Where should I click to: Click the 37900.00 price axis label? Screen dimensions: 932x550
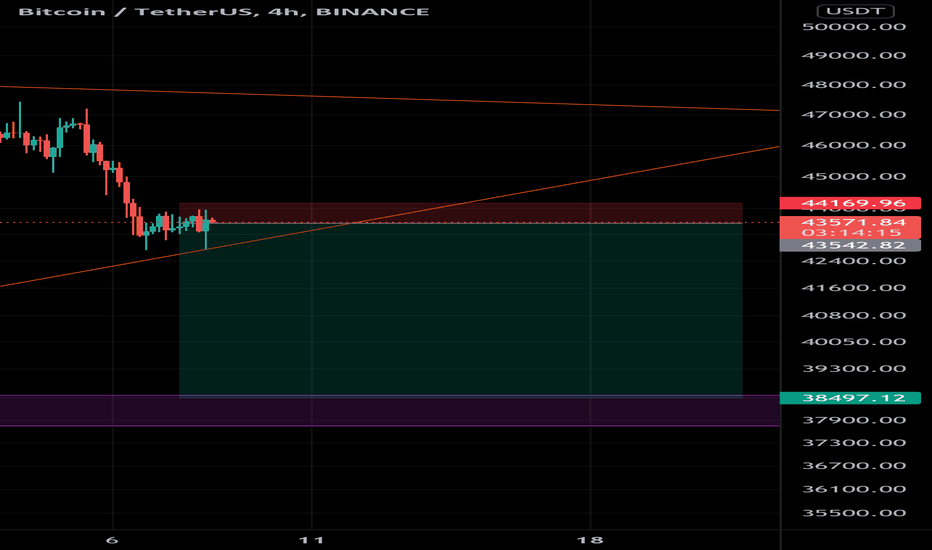click(854, 420)
